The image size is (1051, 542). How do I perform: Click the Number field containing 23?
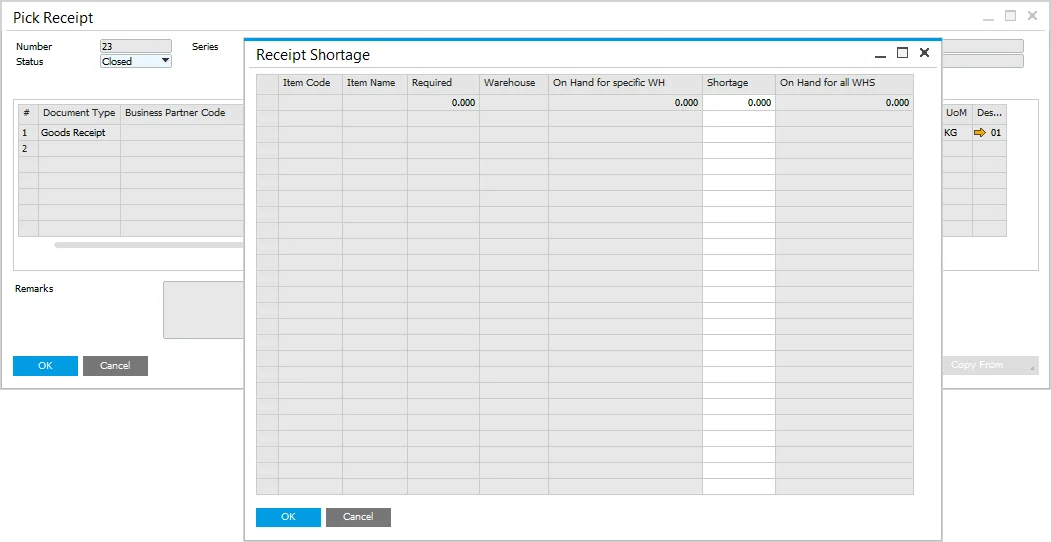[135, 46]
